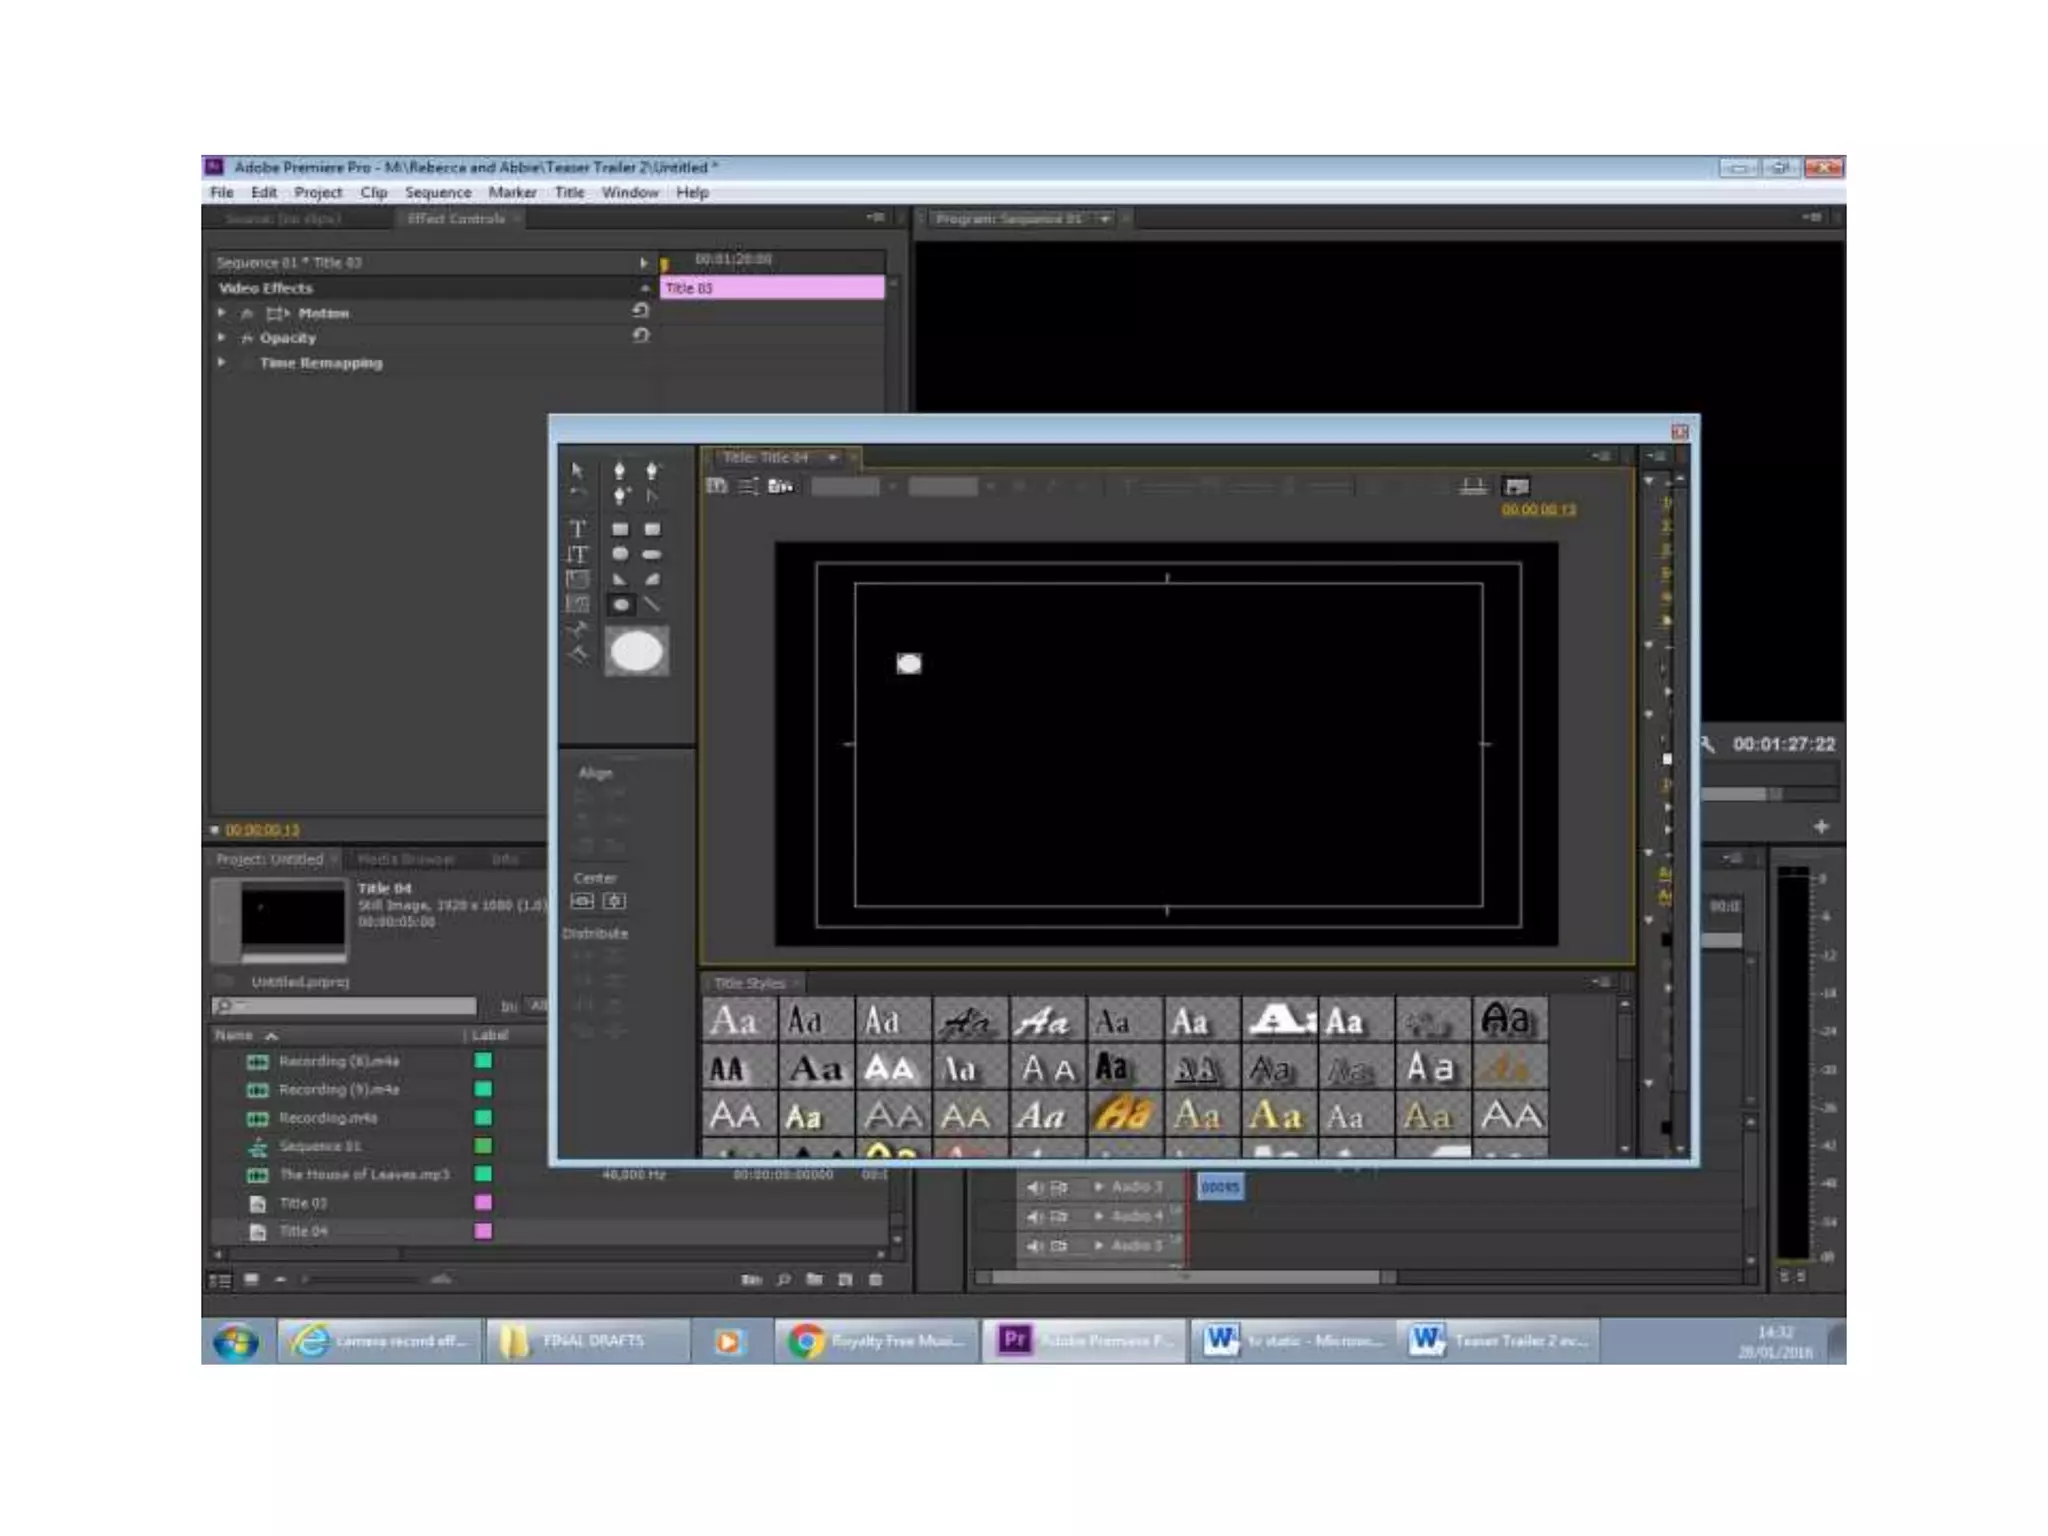This screenshot has width=2048, height=1536.
Task: Select the horizontal Type tool
Action: 577,528
